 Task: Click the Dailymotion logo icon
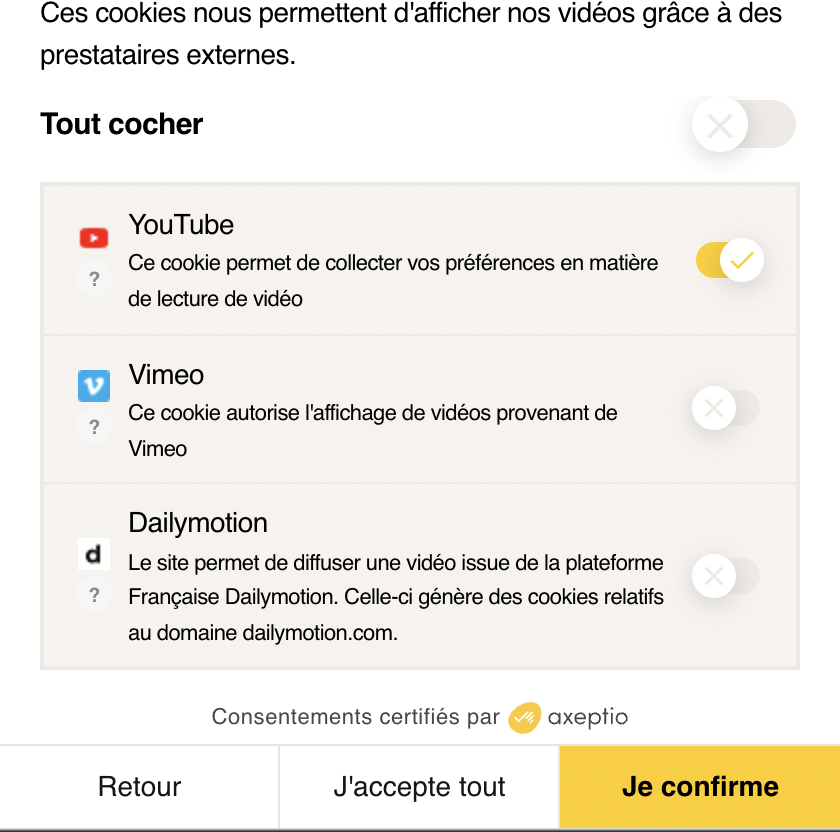(94, 554)
